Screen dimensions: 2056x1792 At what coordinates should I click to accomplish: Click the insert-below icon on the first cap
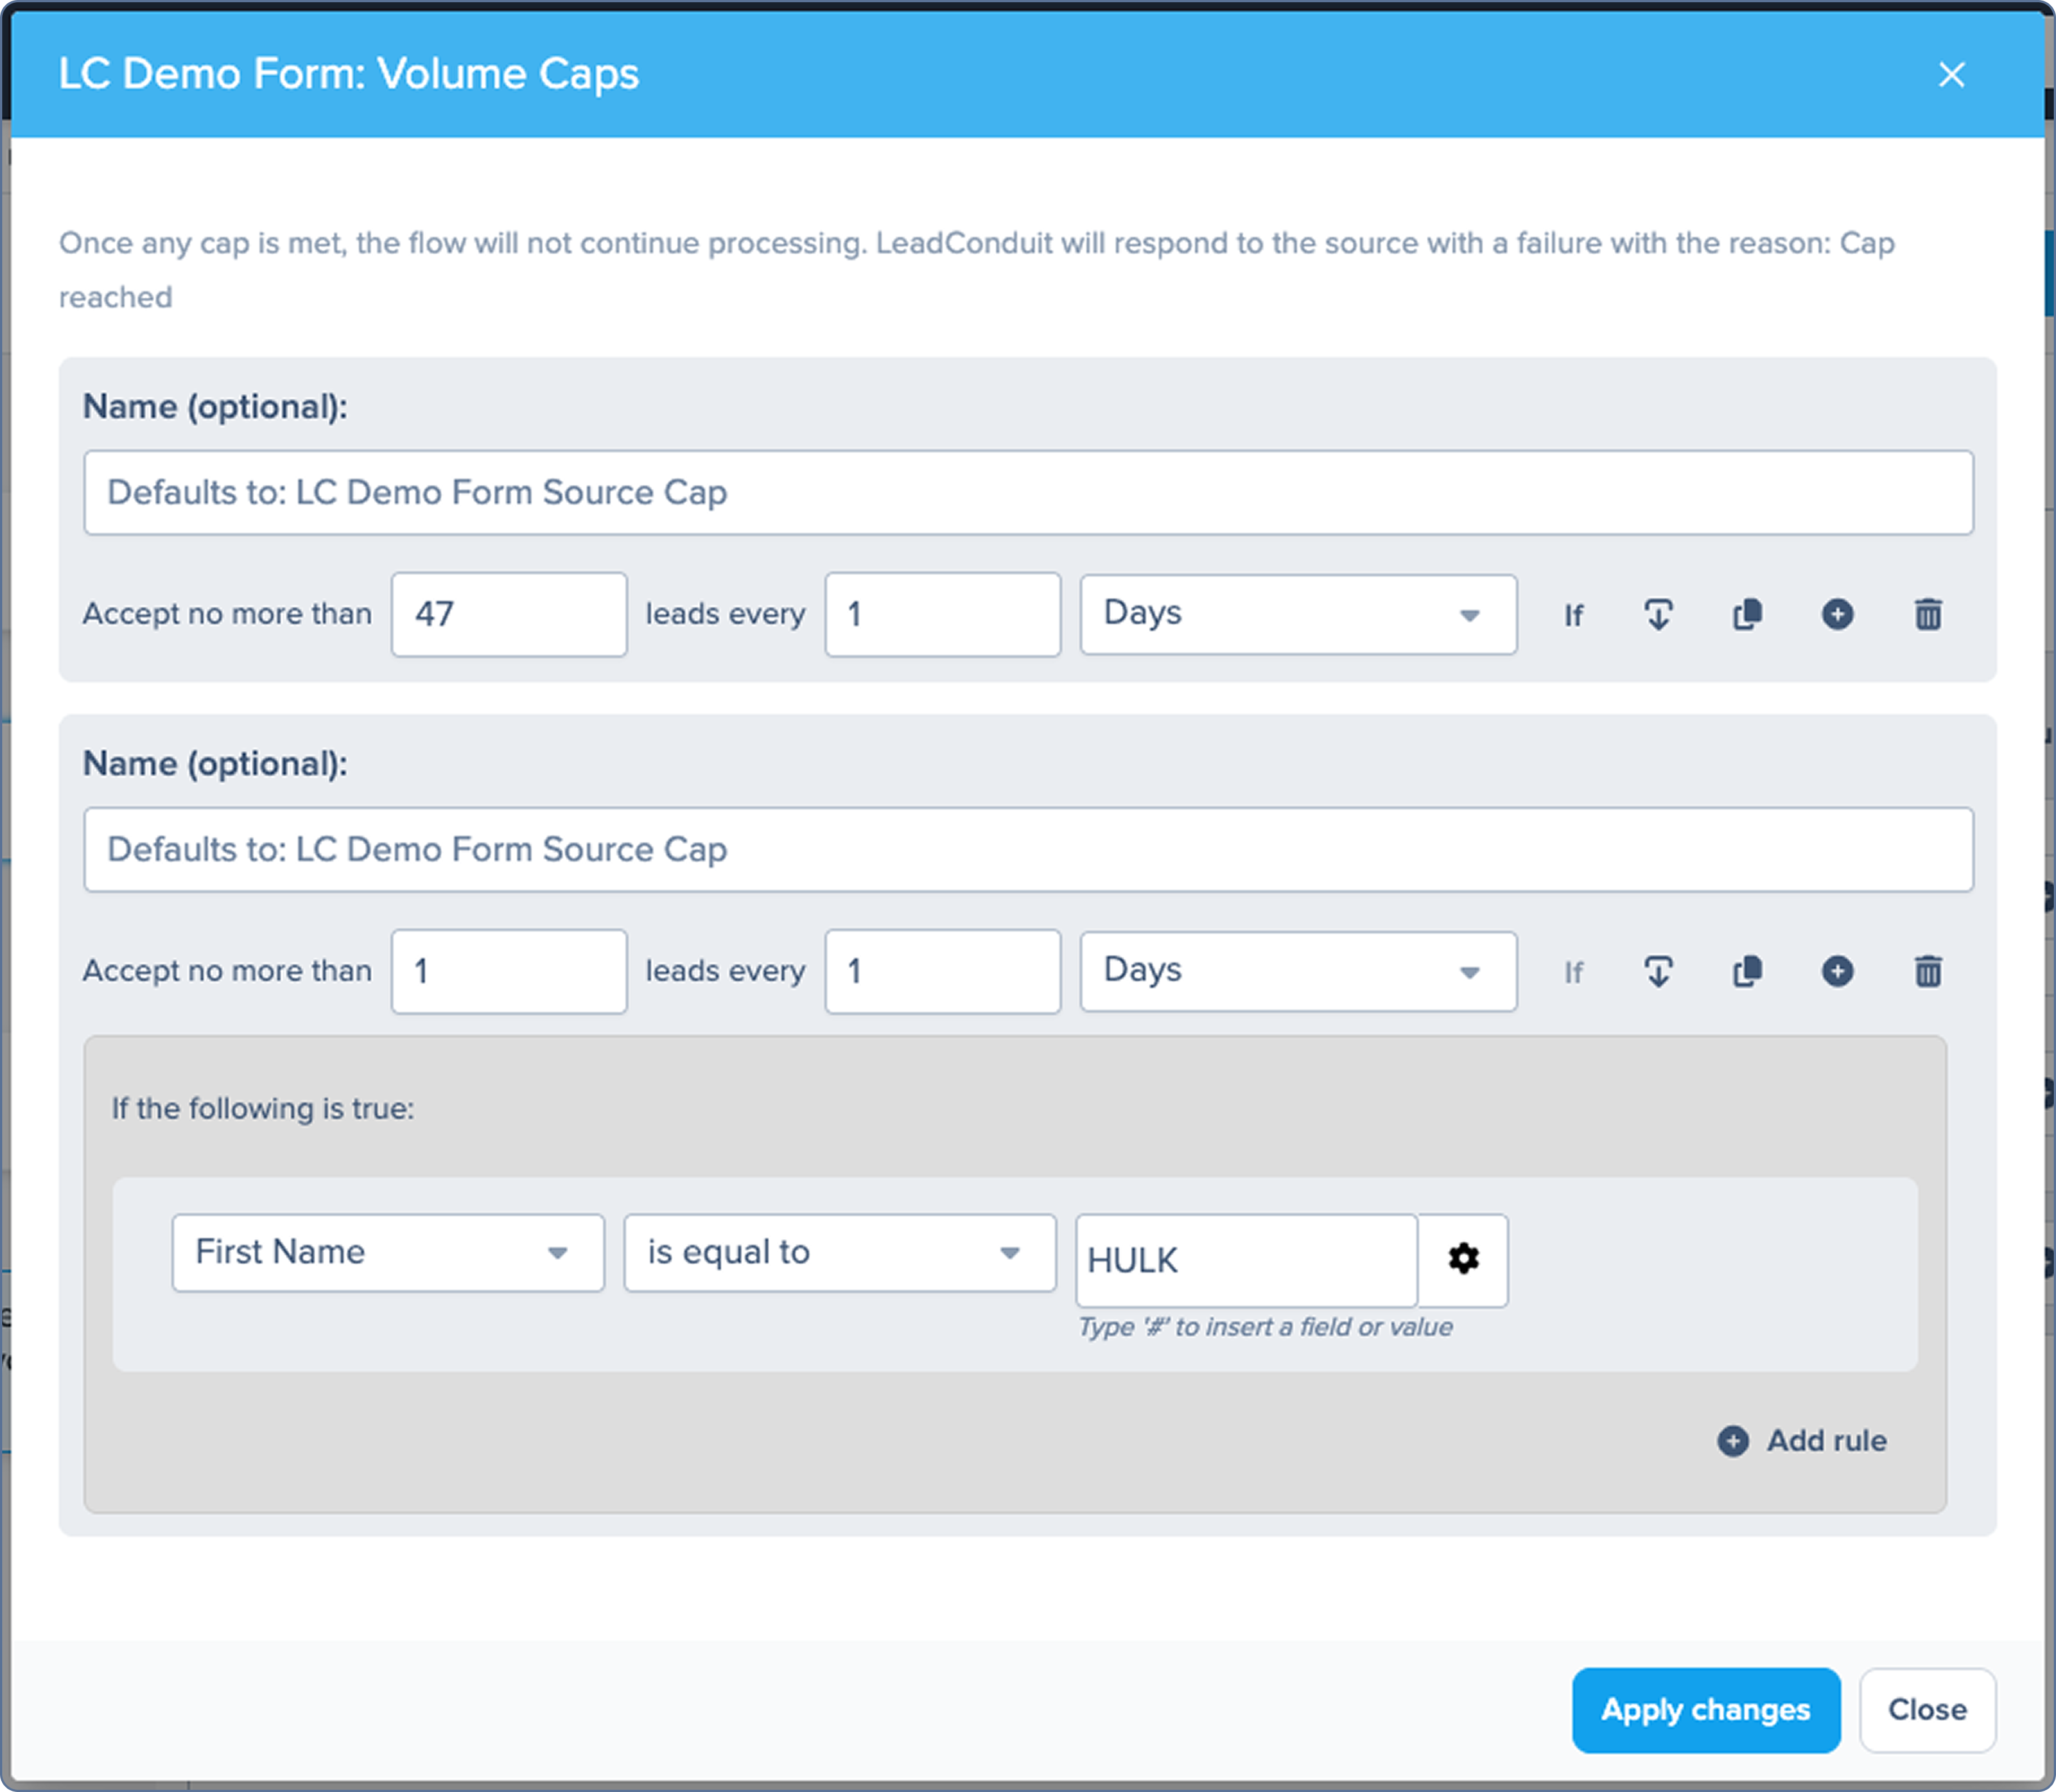pos(1658,614)
